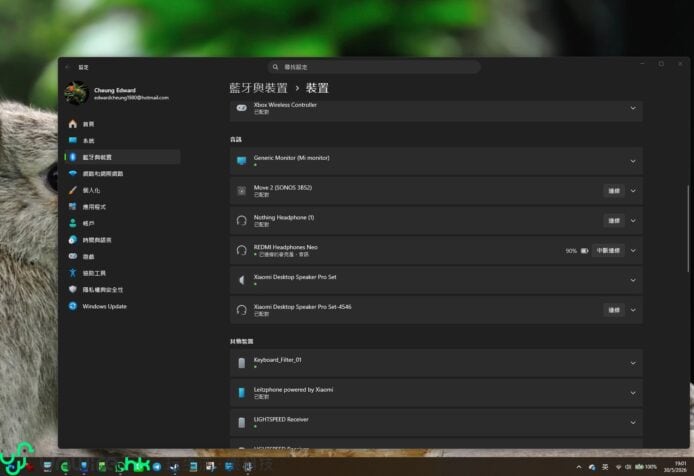Click the Move 2 SONOS speaker icon
Image resolution: width=694 pixels, height=476 pixels.
241,191
